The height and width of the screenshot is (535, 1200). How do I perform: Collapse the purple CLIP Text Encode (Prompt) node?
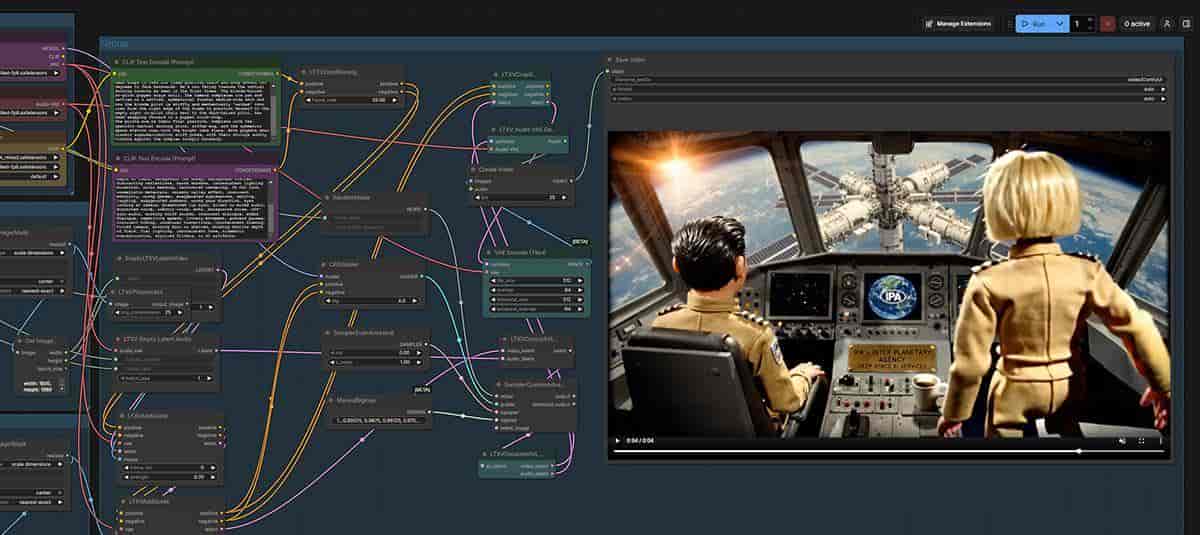point(117,158)
